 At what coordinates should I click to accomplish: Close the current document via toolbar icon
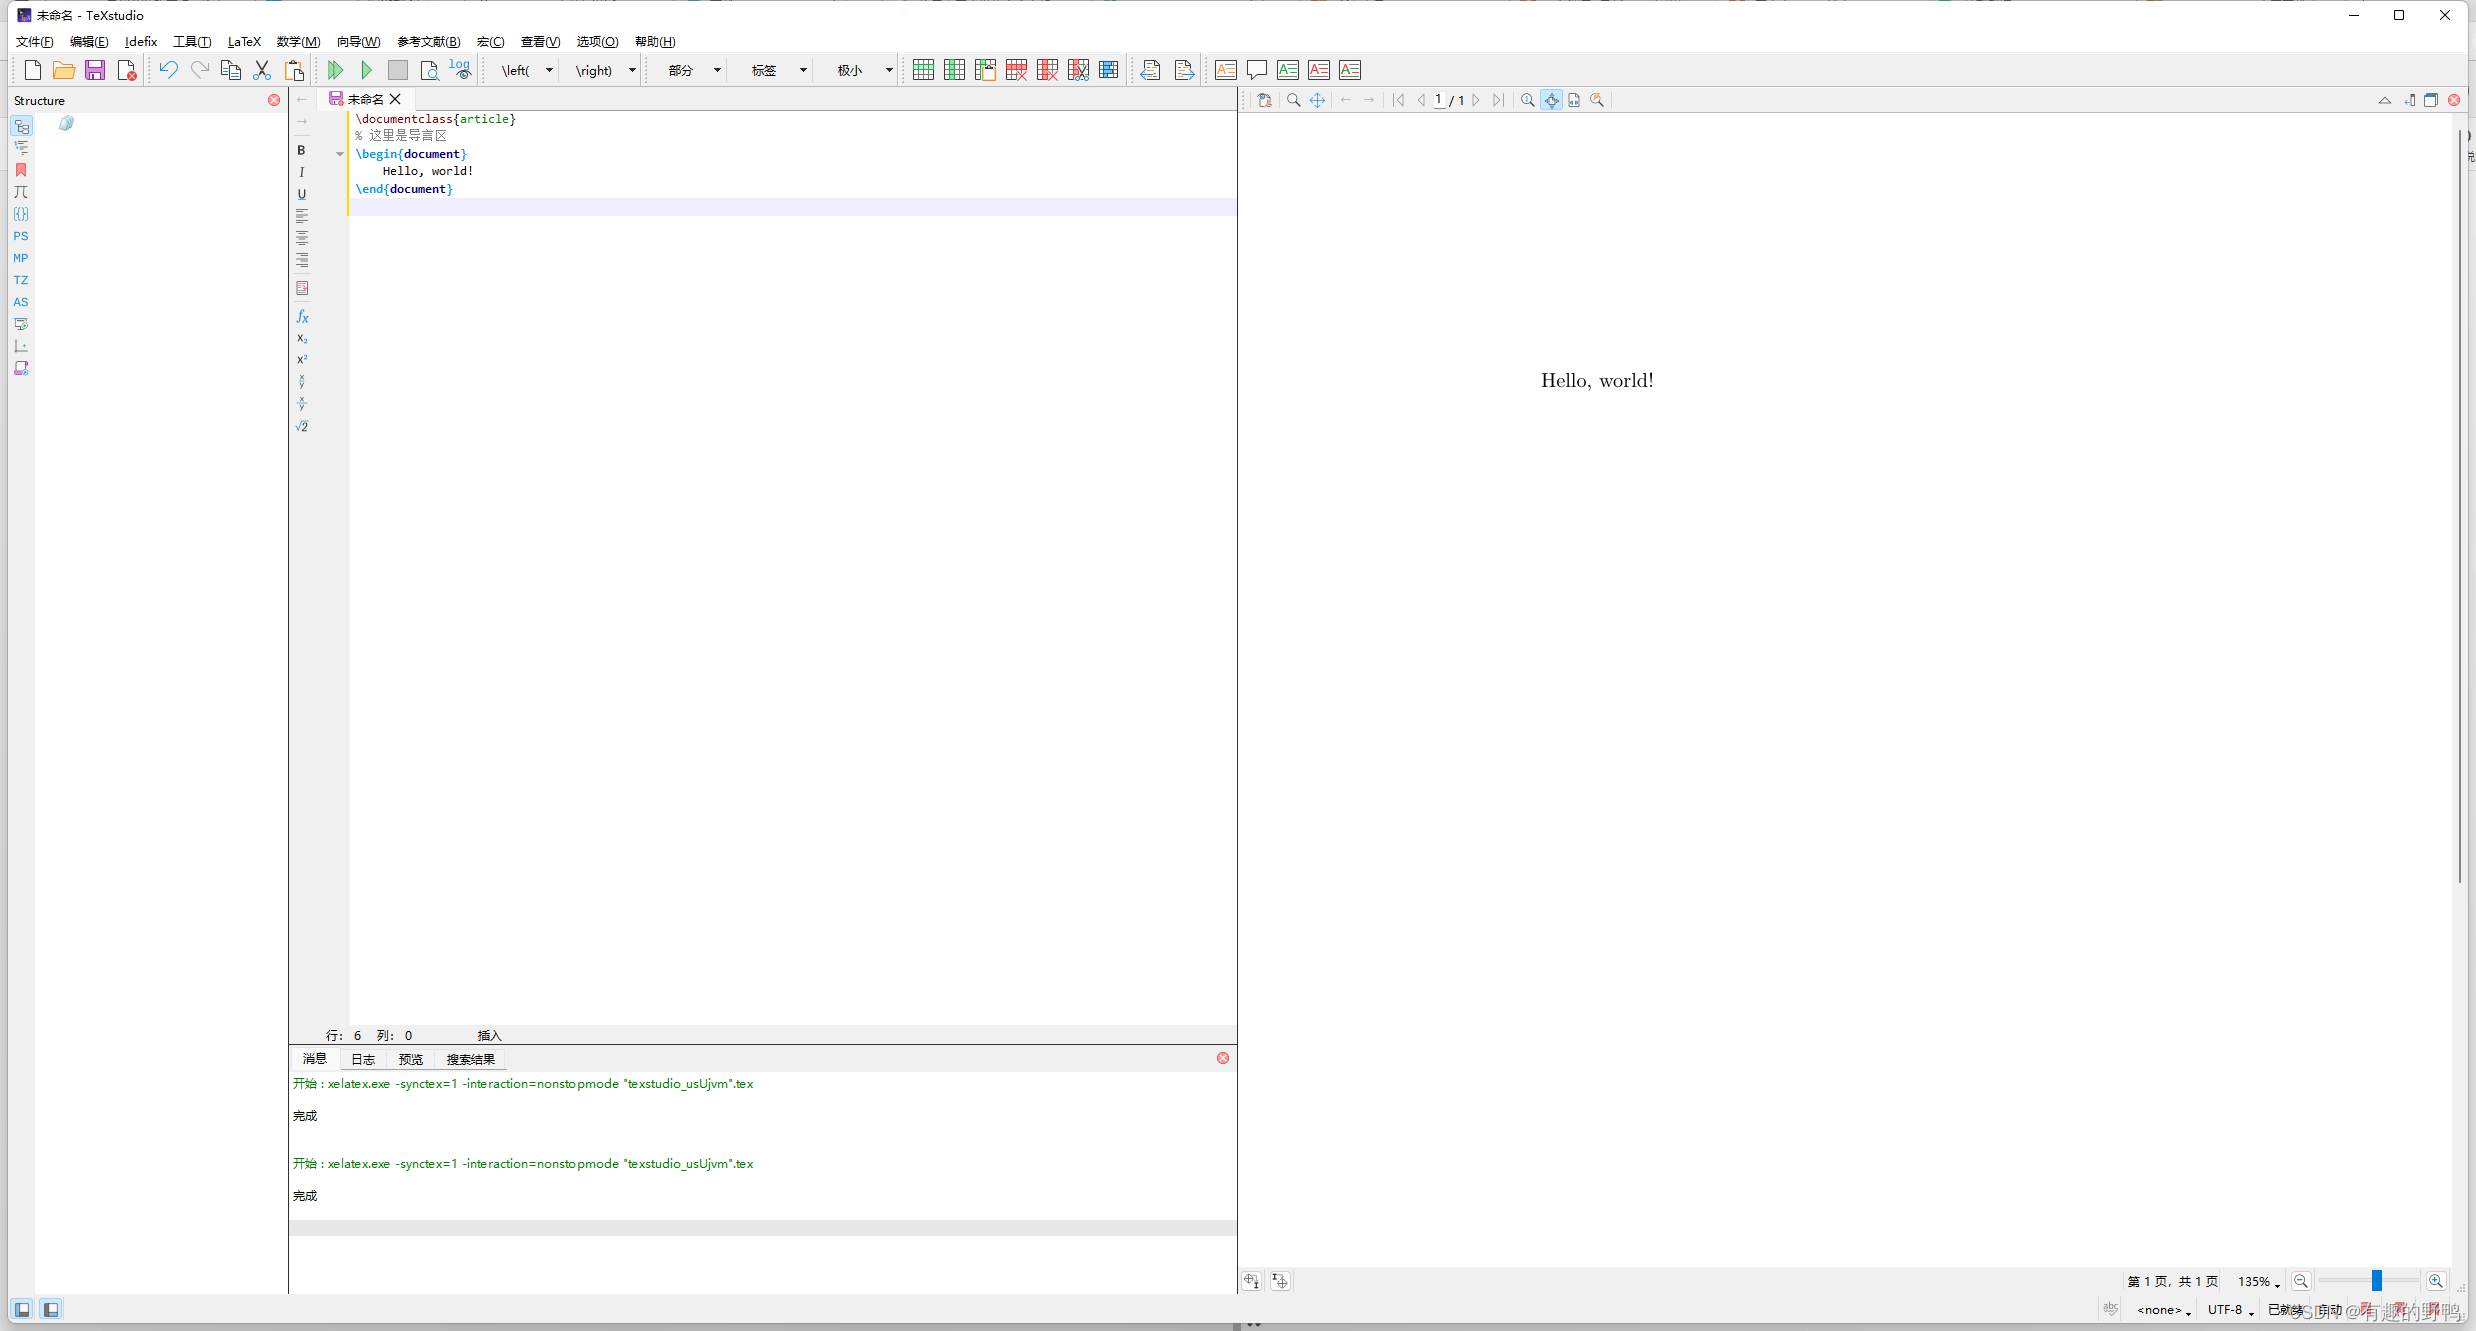click(126, 70)
